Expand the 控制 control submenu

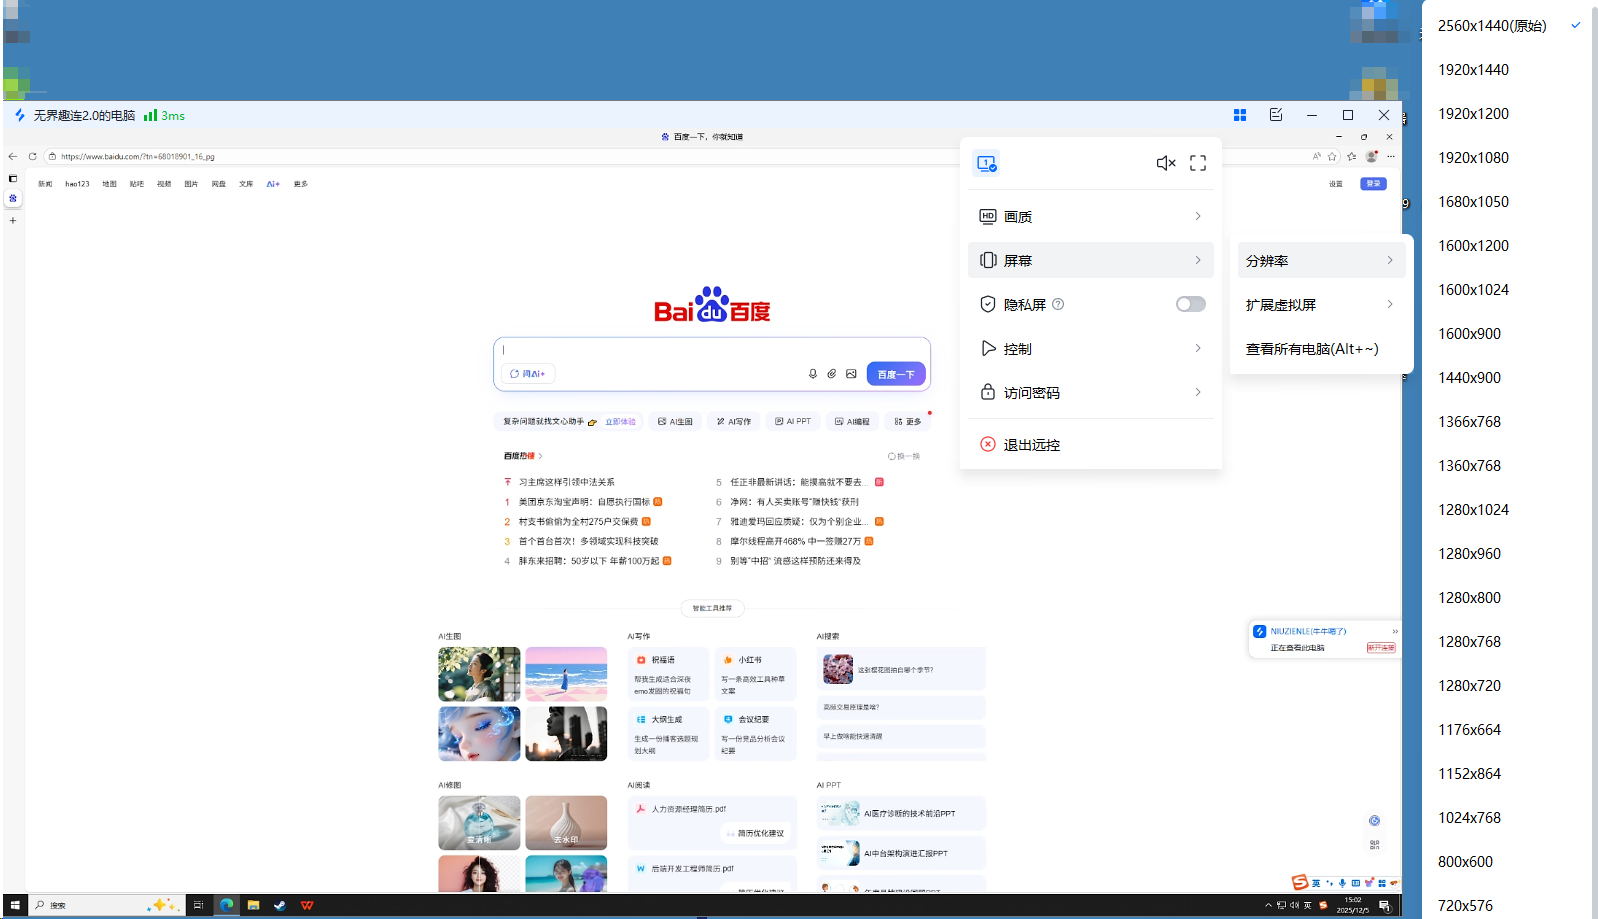pyautogui.click(x=1091, y=348)
